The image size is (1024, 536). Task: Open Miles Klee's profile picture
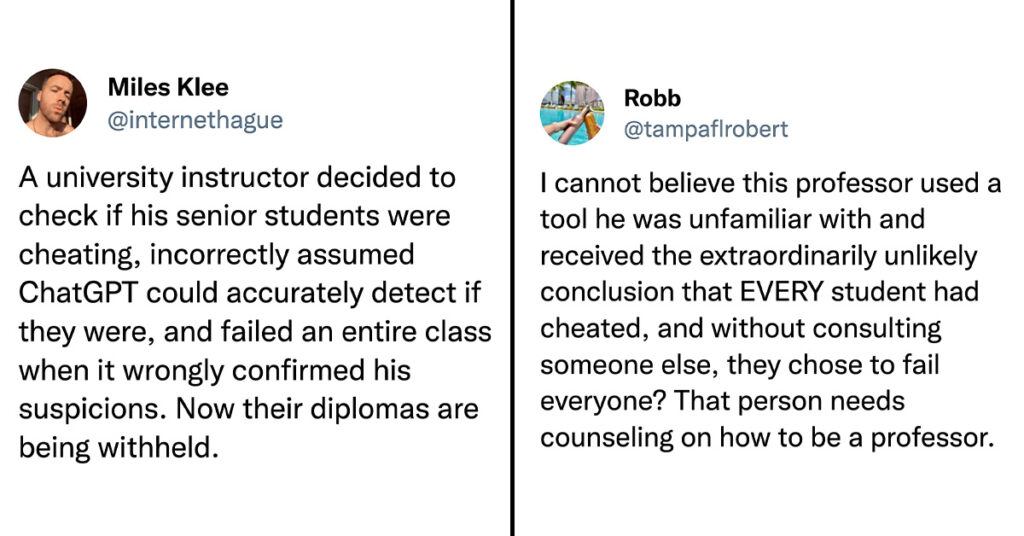click(52, 102)
